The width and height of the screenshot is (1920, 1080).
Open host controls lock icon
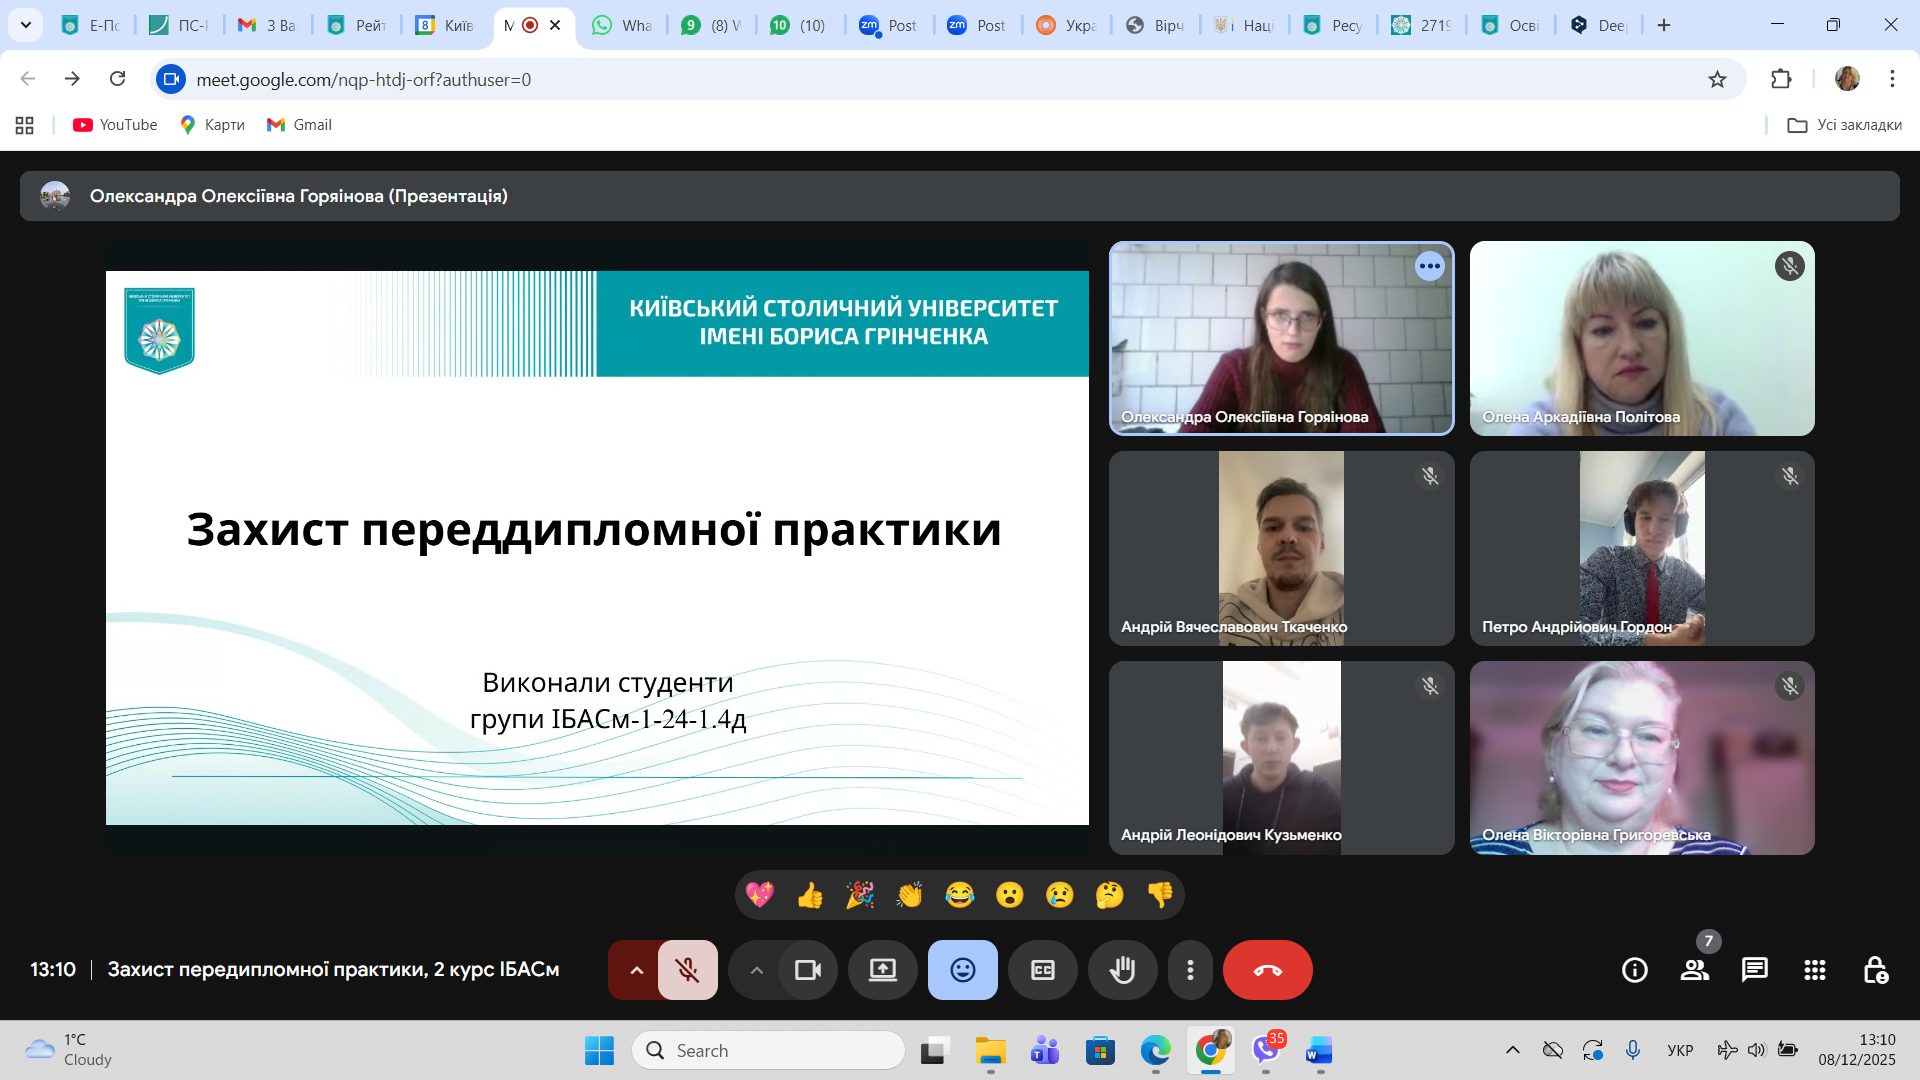pos(1874,970)
